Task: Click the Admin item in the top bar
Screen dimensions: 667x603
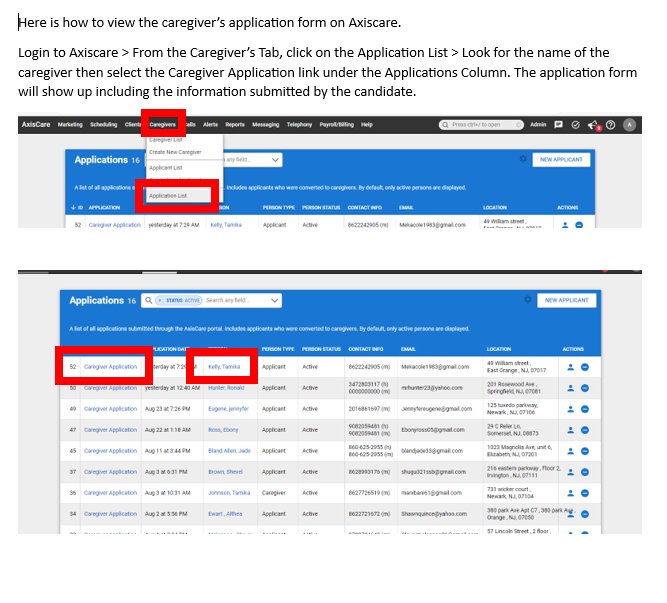Action: click(538, 125)
